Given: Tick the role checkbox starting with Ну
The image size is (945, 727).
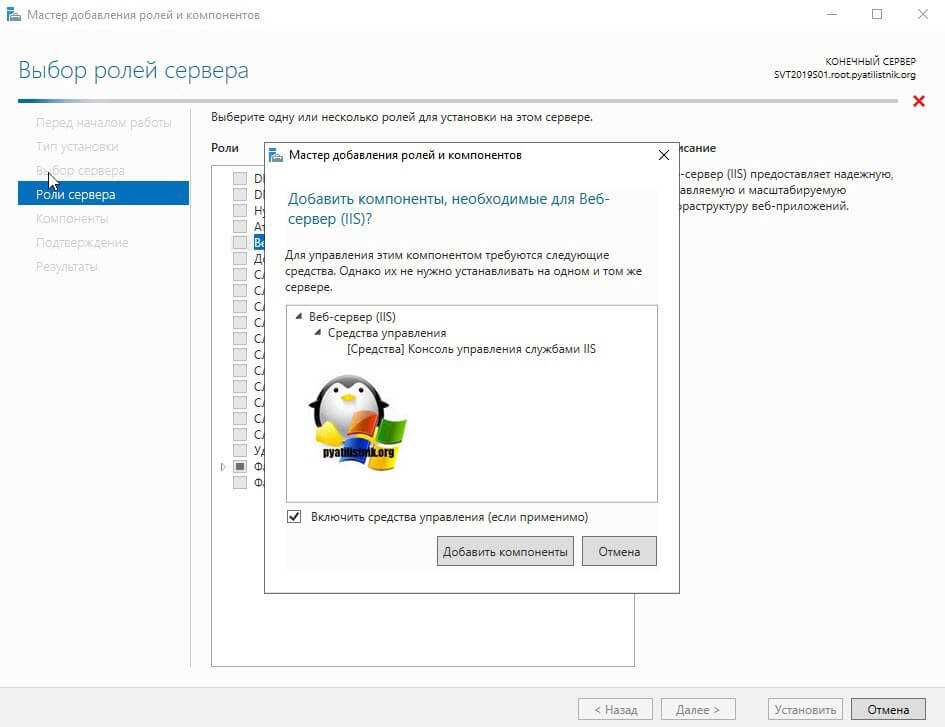Looking at the screenshot, I should tap(240, 210).
